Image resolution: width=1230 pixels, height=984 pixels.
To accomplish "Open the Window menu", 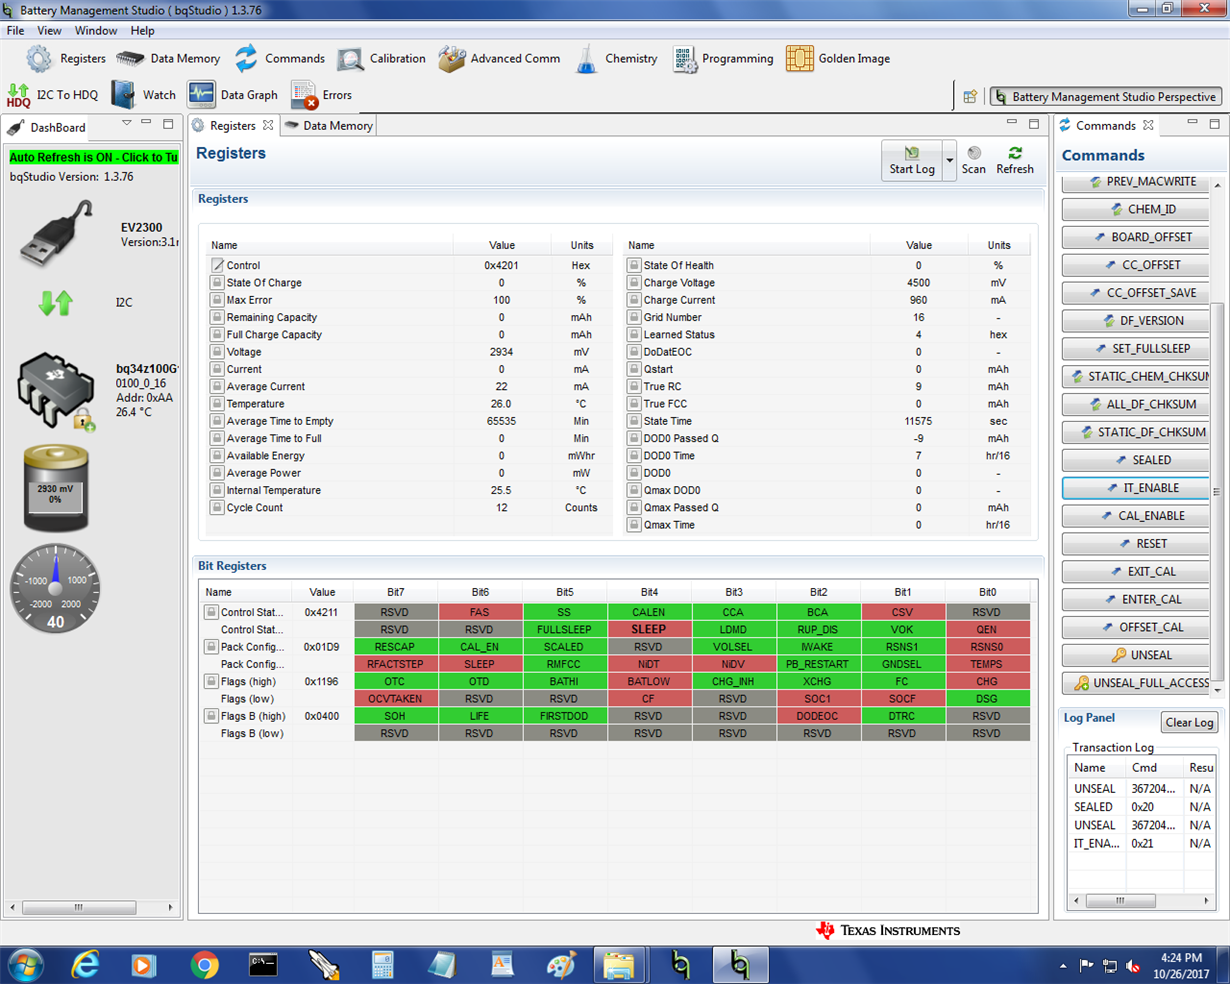I will 96,31.
